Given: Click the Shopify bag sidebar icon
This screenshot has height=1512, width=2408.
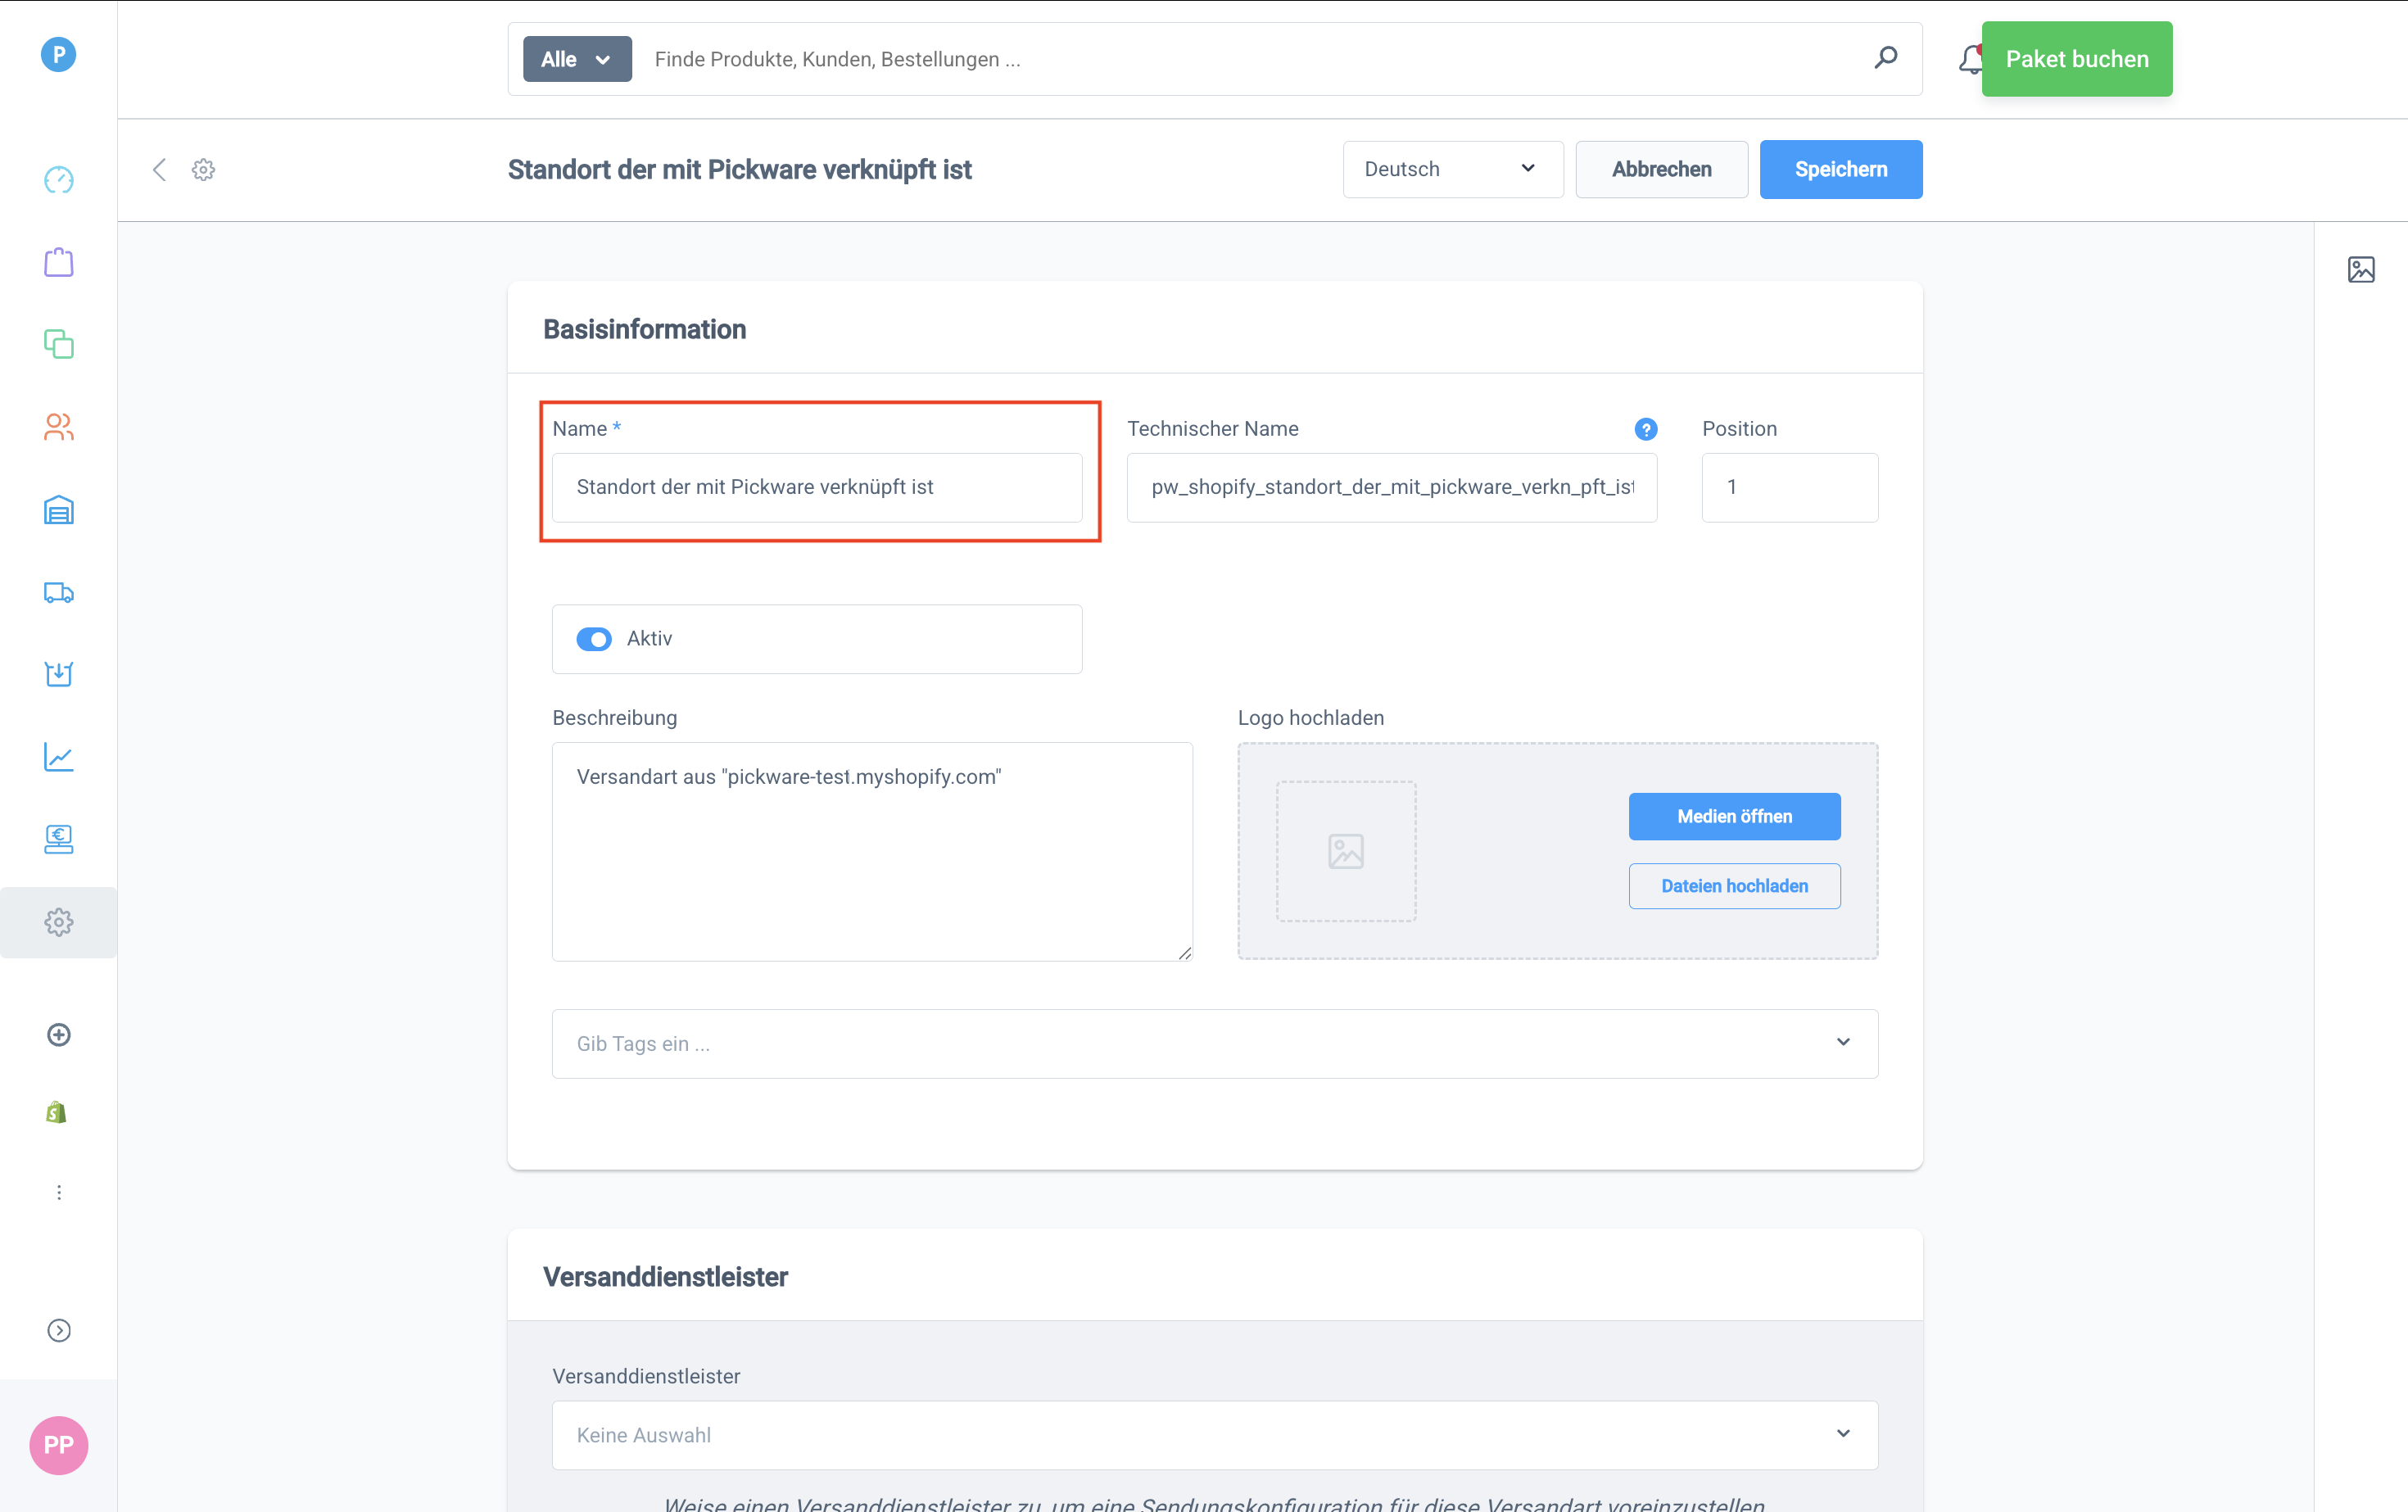Looking at the screenshot, I should [57, 1112].
